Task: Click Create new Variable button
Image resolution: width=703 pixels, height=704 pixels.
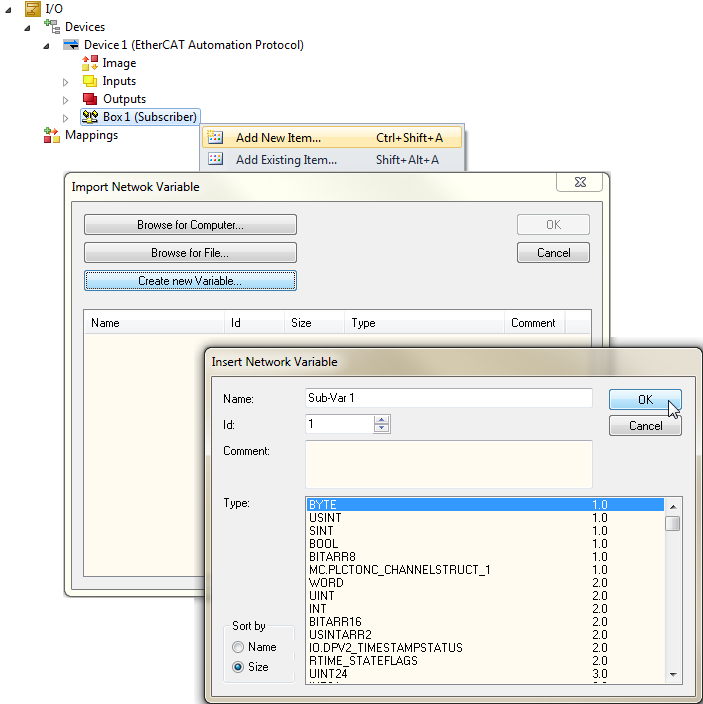Action: click(190, 281)
